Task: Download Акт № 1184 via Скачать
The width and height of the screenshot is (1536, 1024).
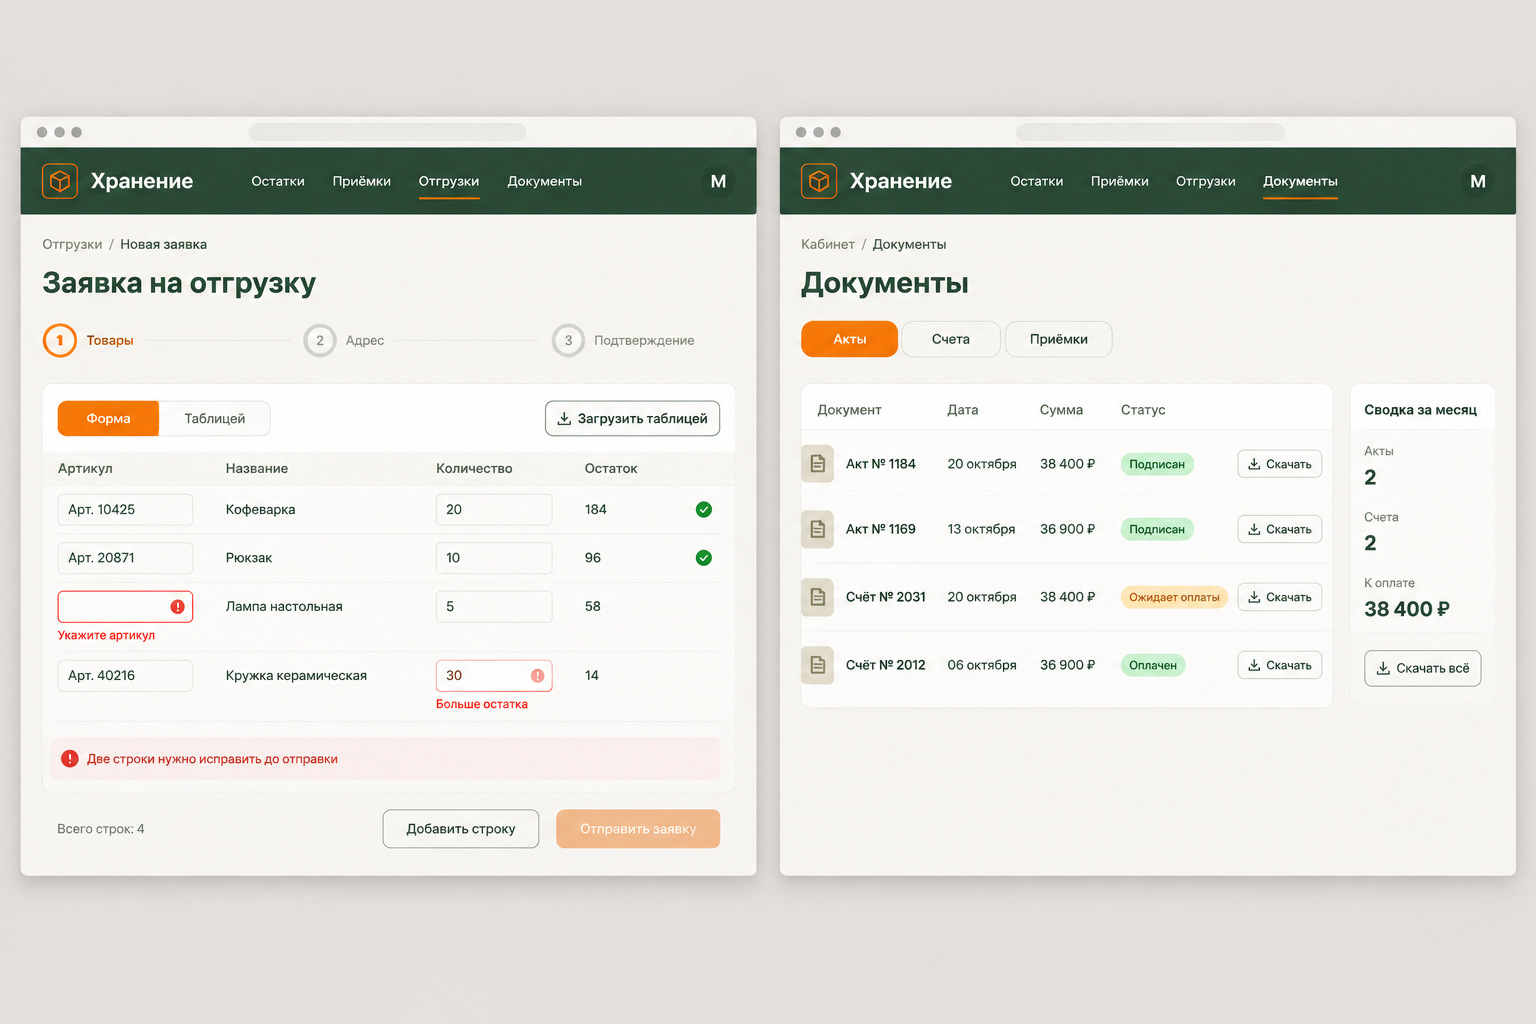Action: [x=1280, y=464]
